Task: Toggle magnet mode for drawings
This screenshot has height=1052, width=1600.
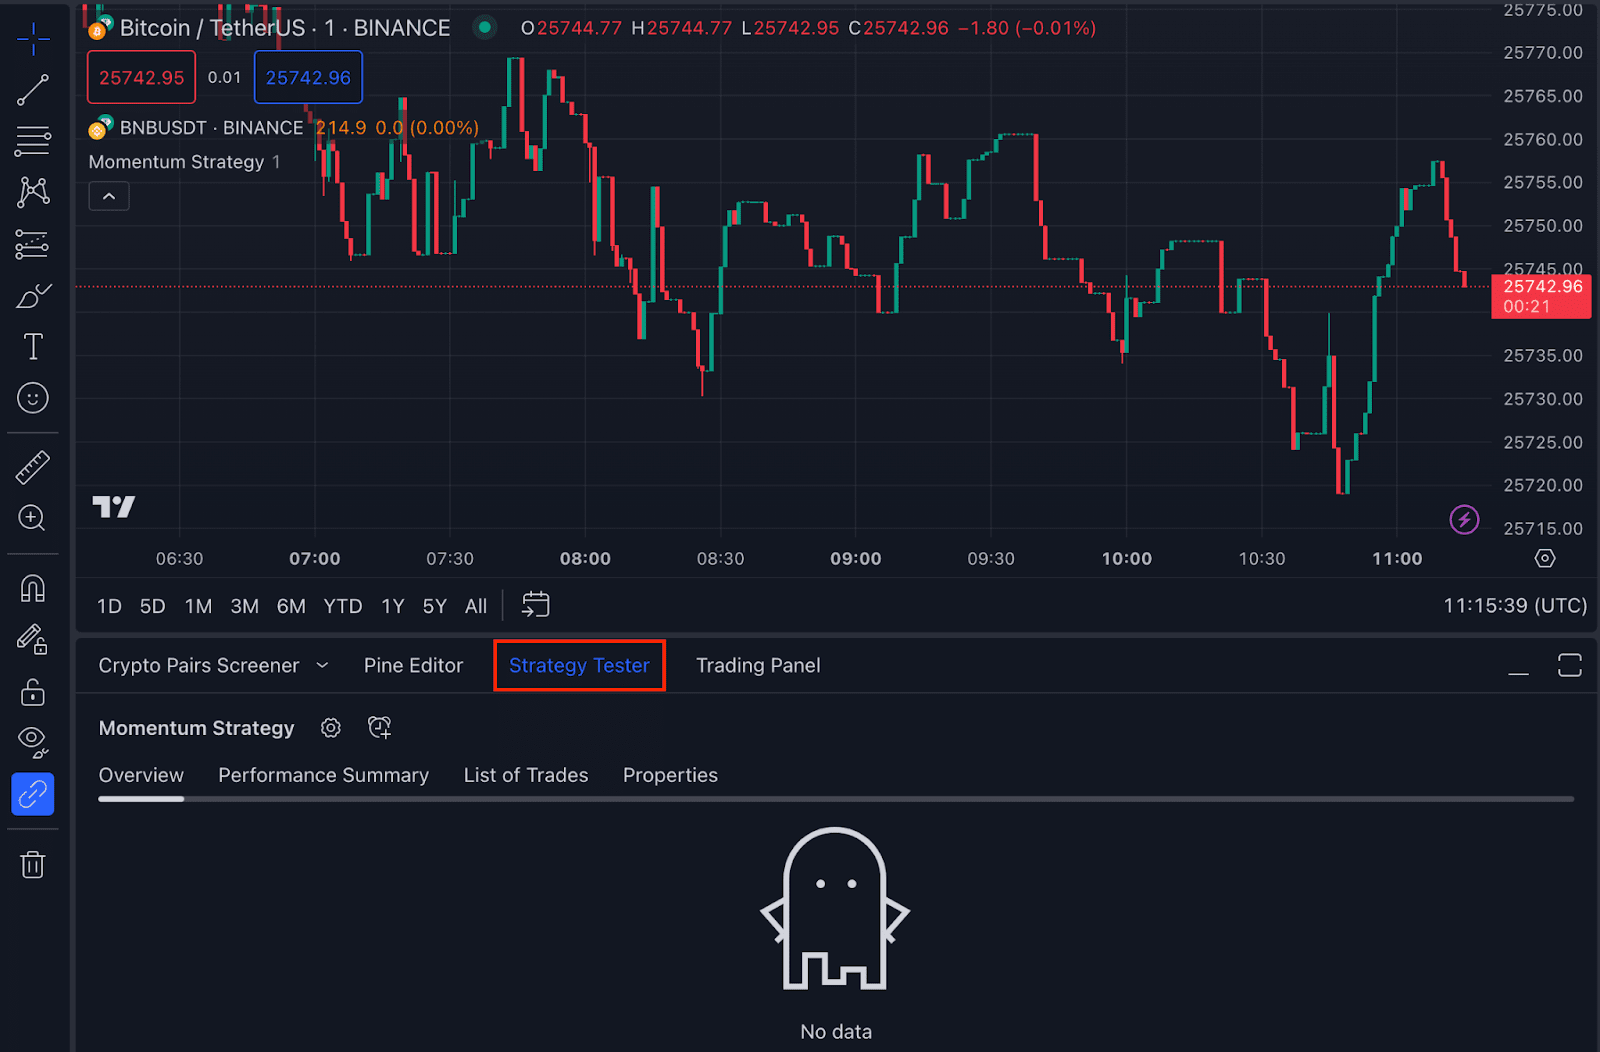Action: pos(33,588)
